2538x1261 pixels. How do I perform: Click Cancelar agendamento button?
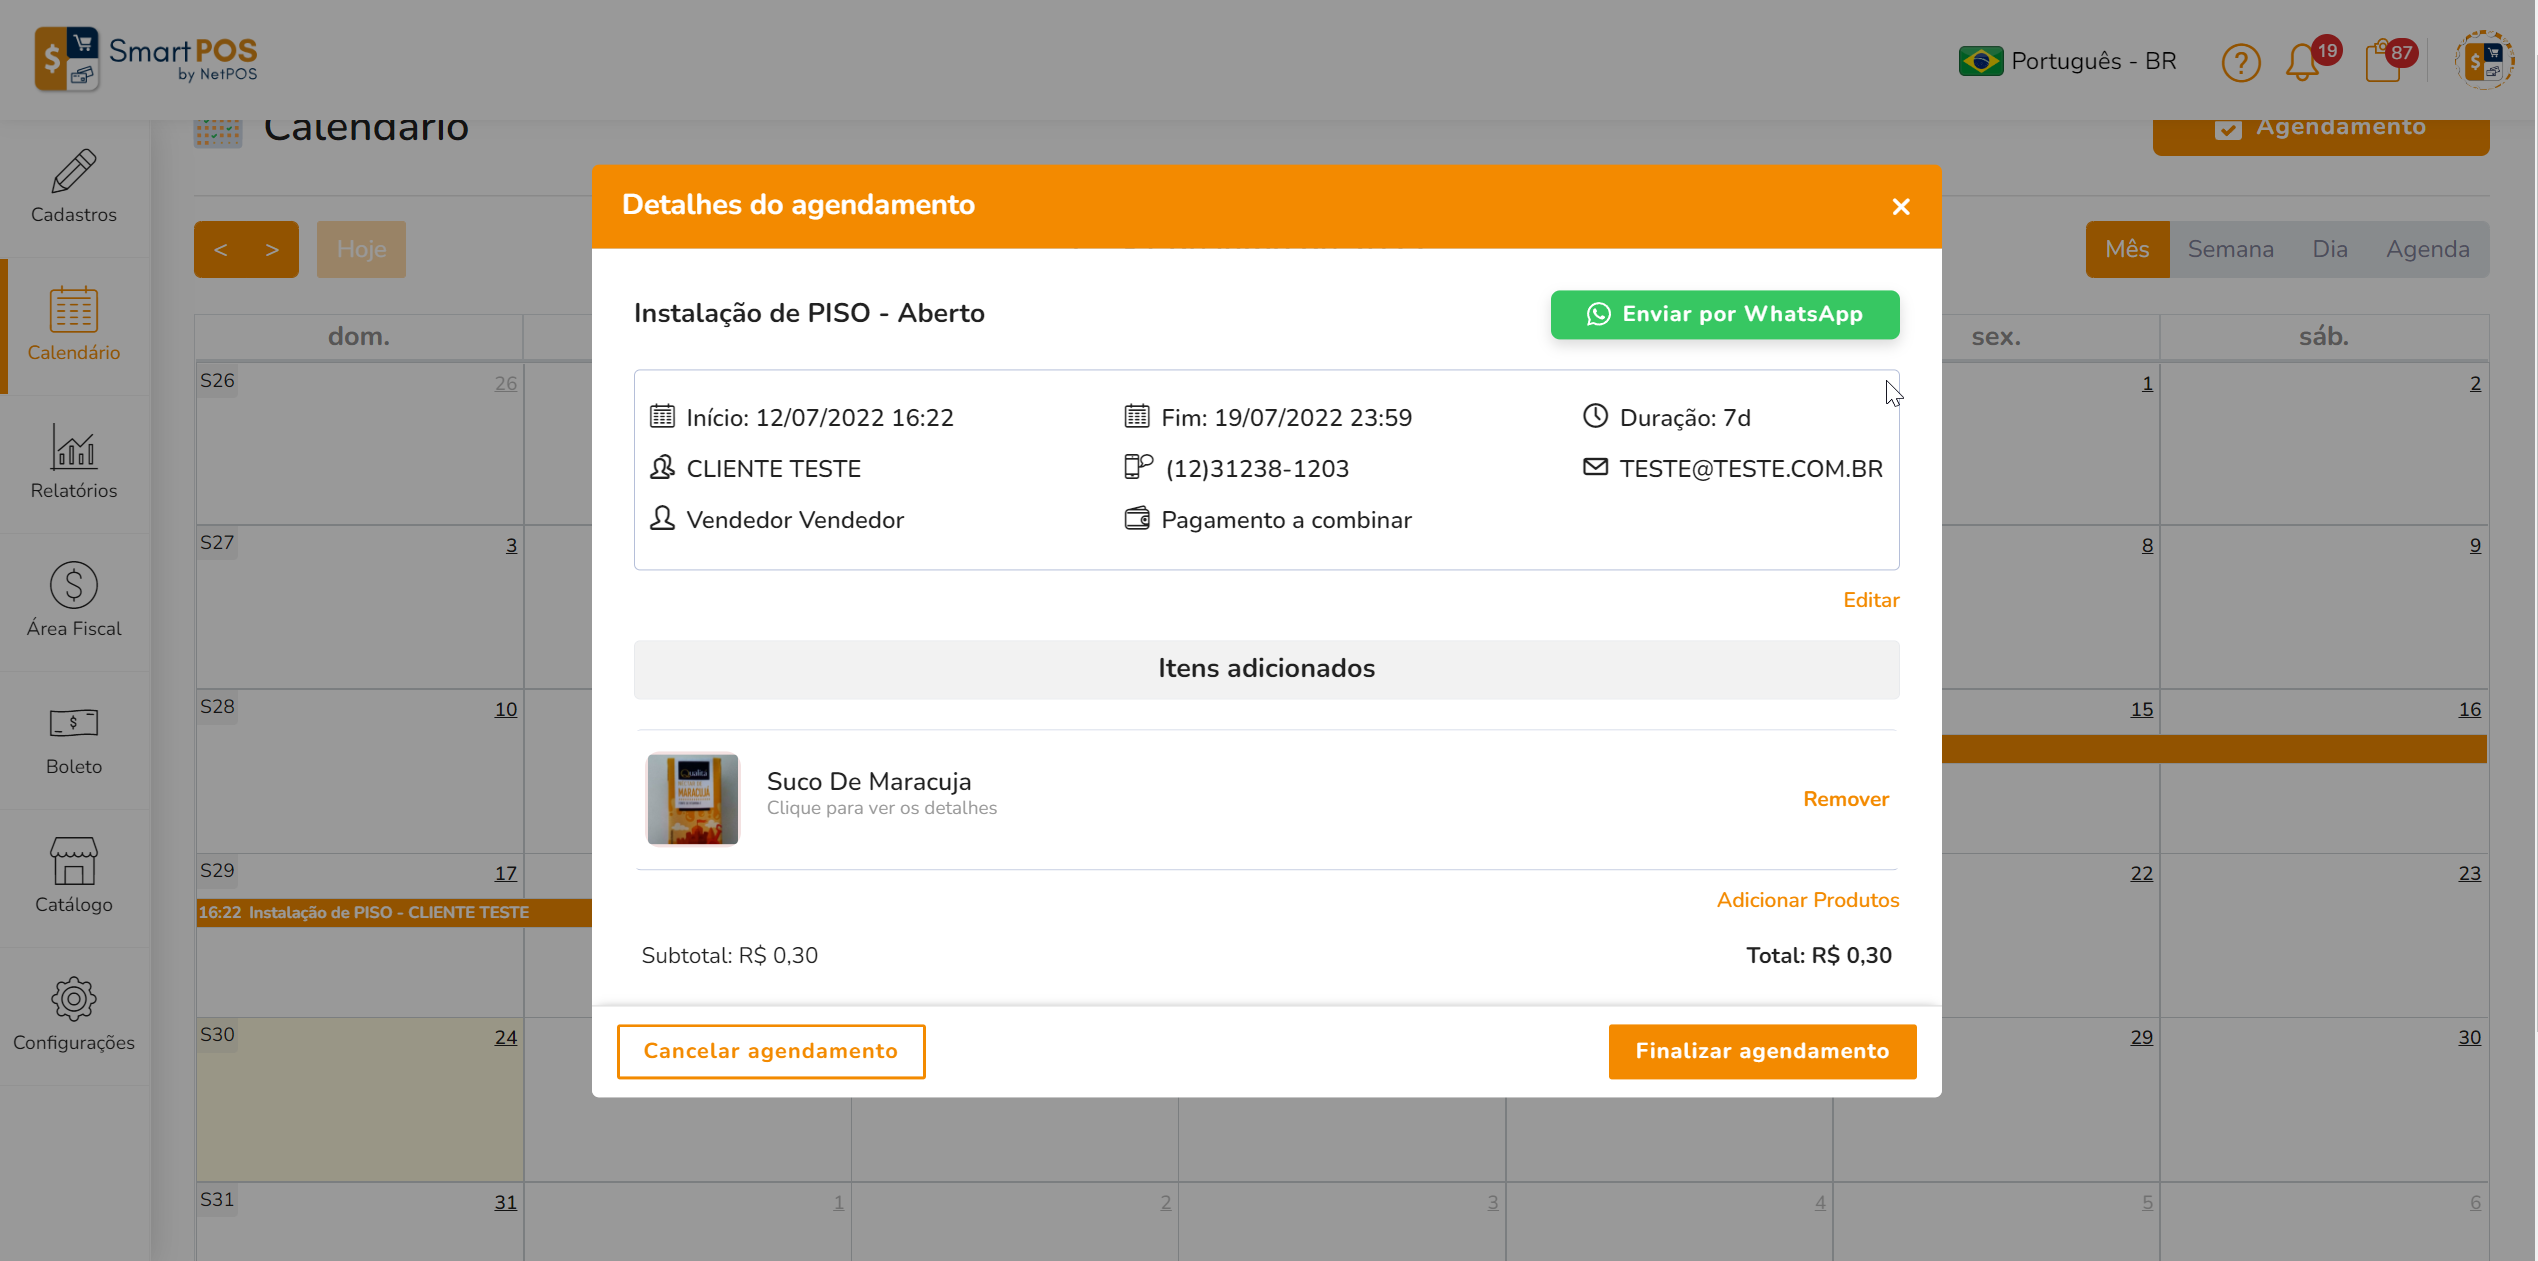pos(771,1051)
